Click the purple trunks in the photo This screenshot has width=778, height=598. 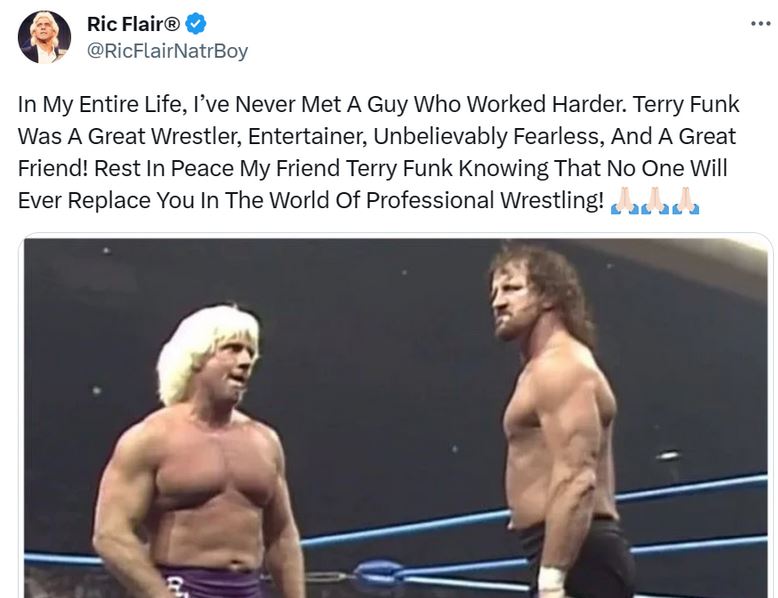point(206,582)
